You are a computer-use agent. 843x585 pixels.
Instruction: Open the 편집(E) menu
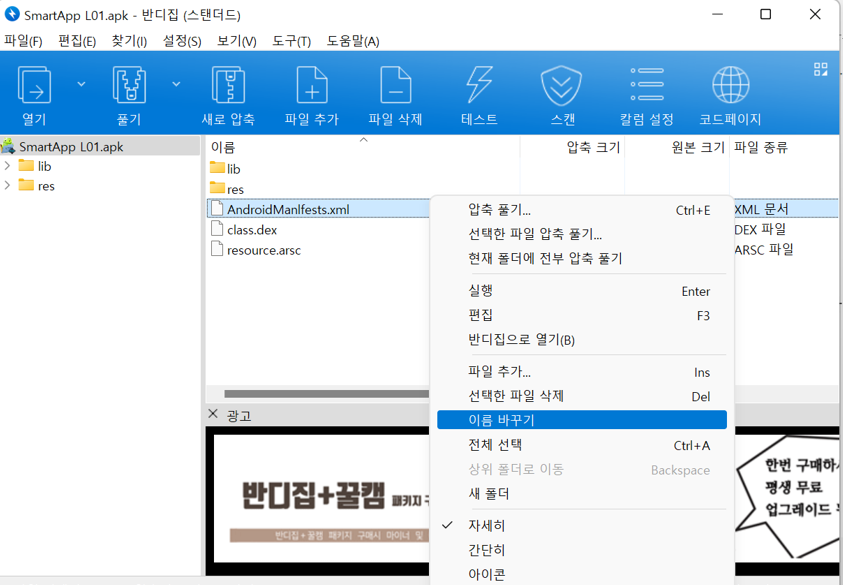[77, 41]
